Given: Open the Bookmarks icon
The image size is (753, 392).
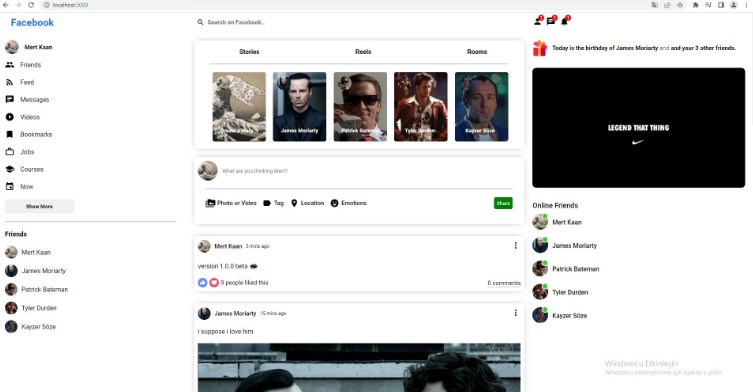Looking at the screenshot, I should pyautogui.click(x=10, y=135).
